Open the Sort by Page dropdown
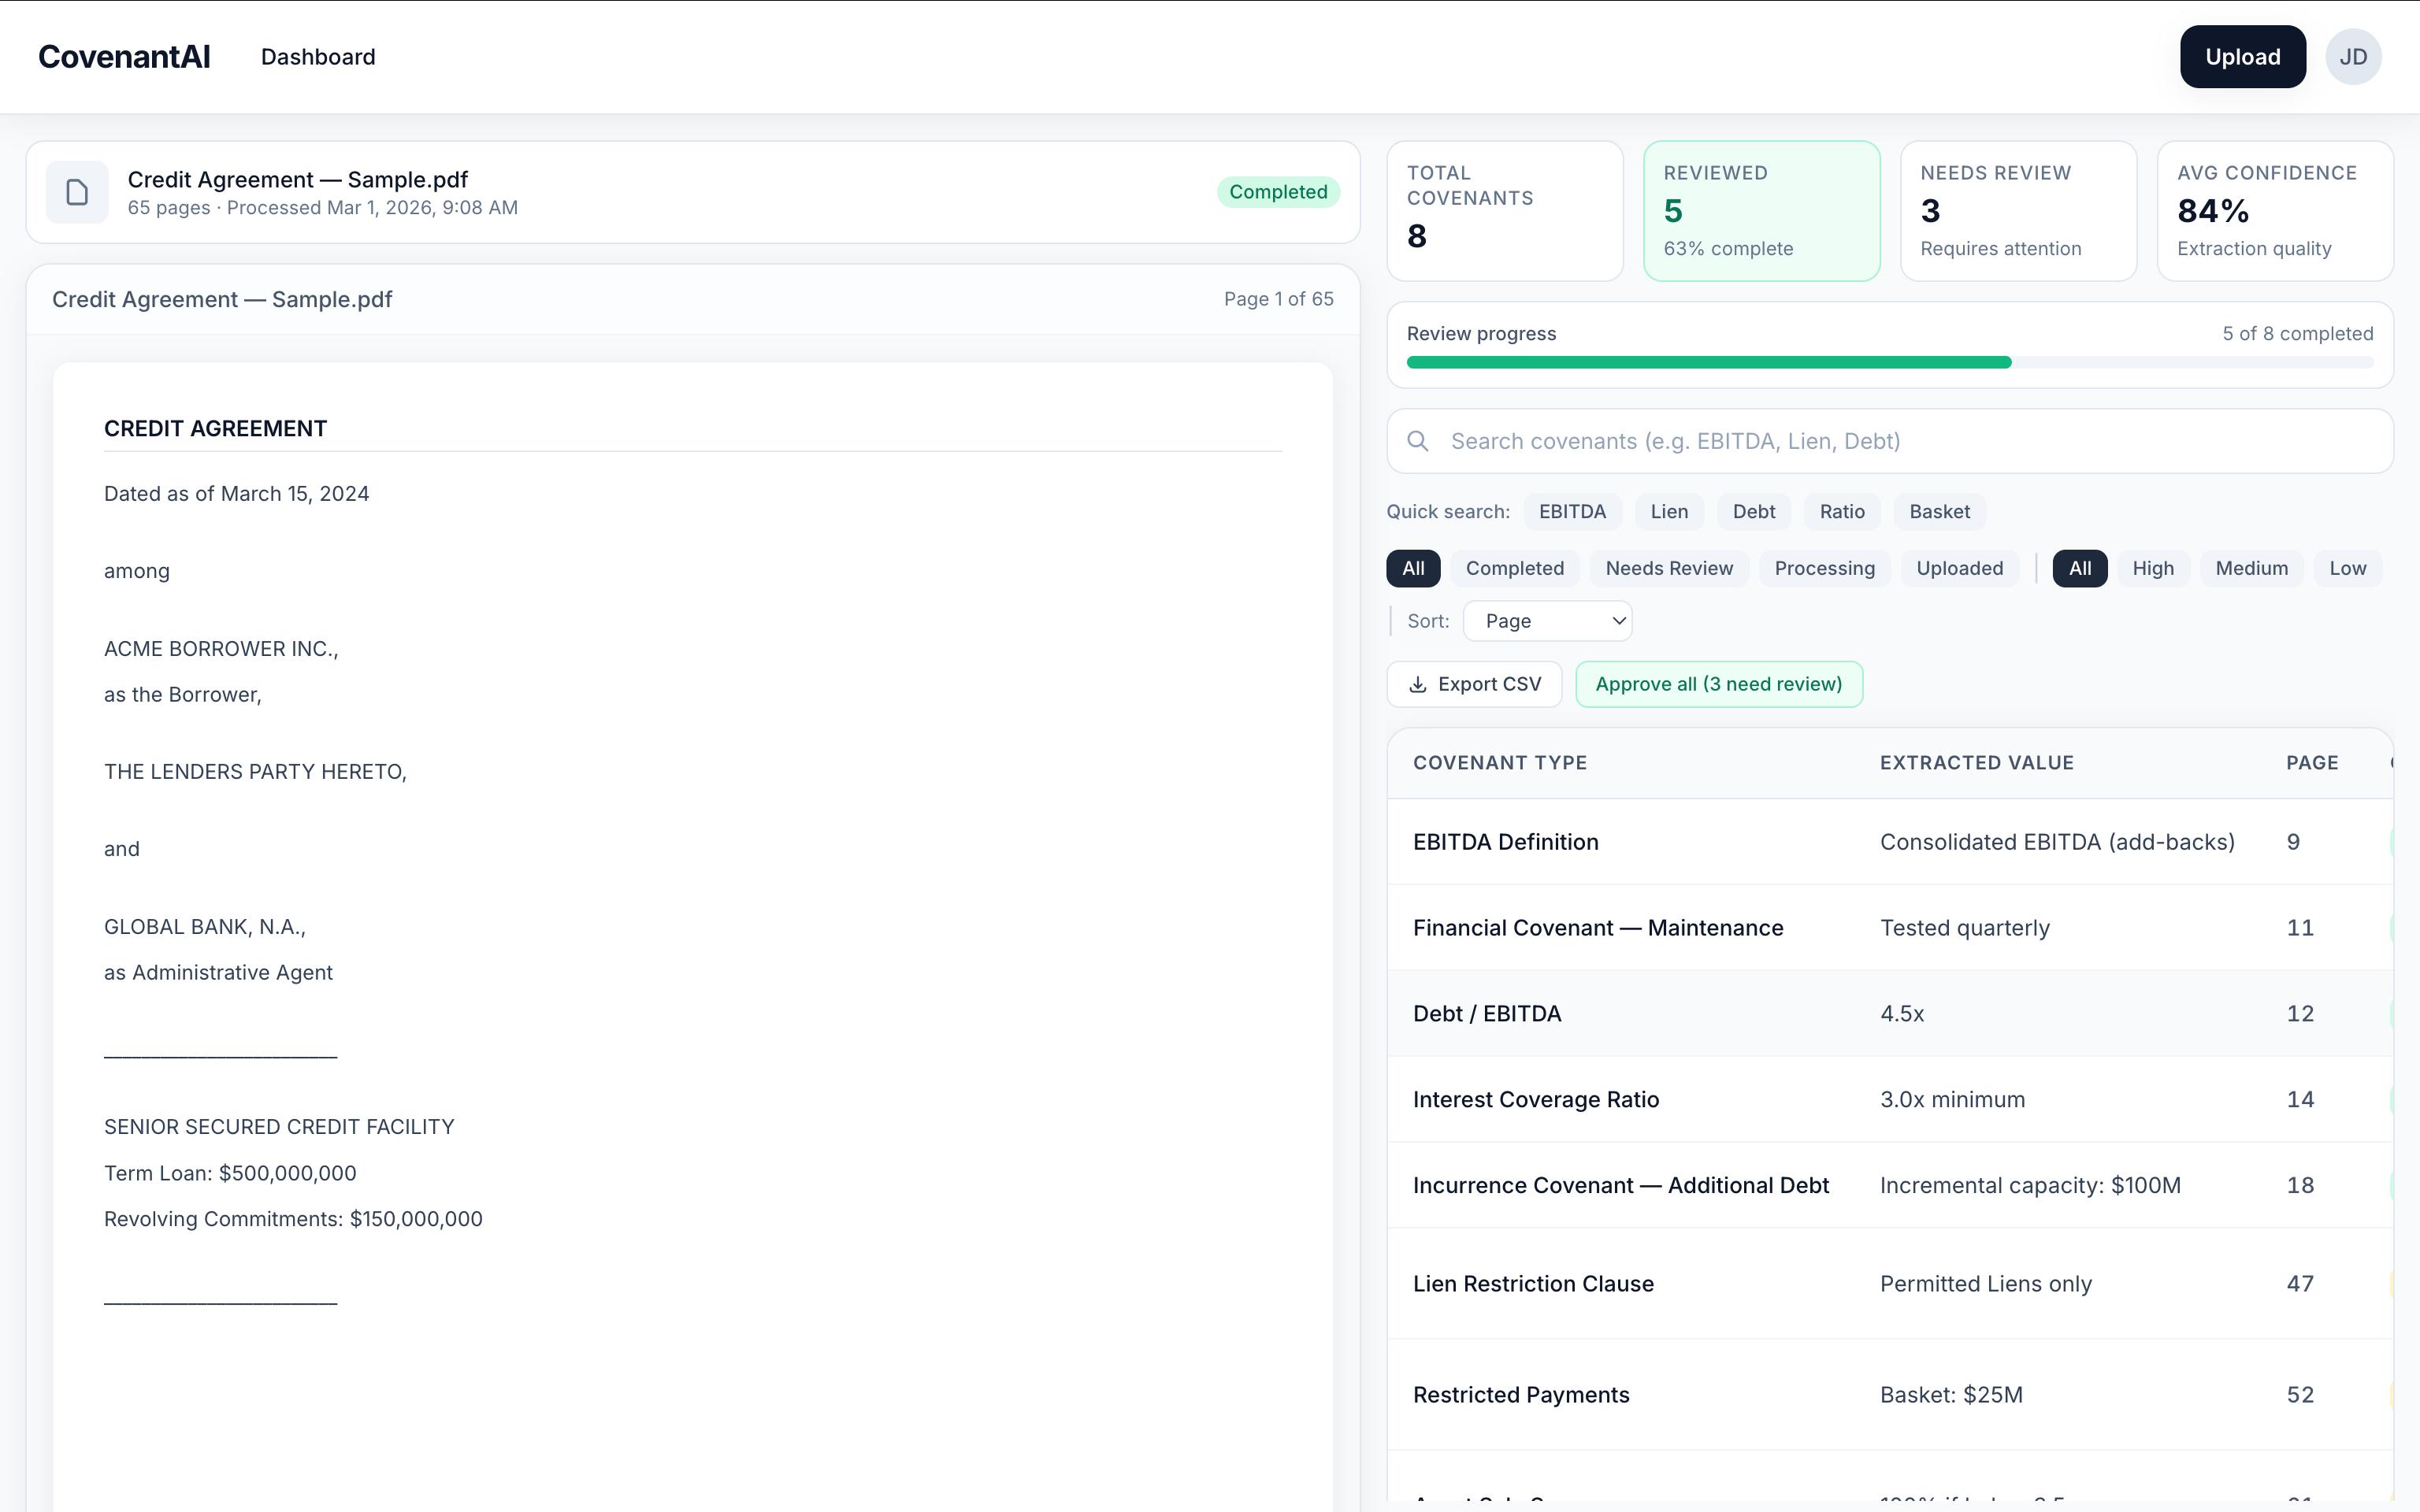Viewport: 2420px width, 1512px height. coord(1547,621)
